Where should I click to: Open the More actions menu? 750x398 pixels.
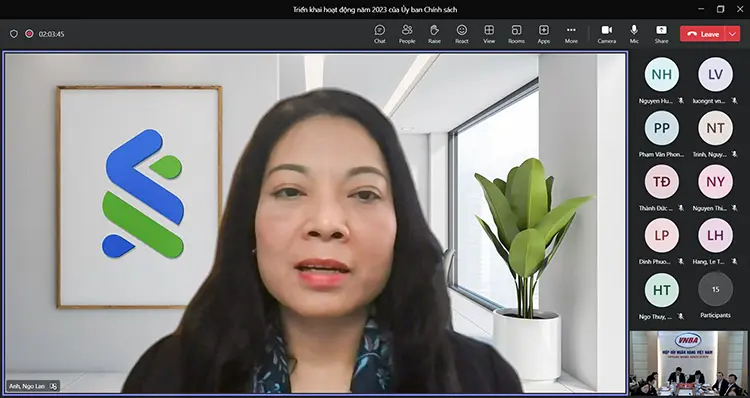click(571, 34)
